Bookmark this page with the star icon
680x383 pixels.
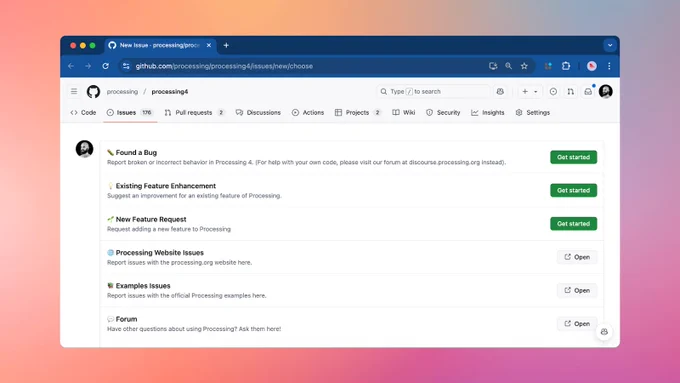tap(524, 66)
